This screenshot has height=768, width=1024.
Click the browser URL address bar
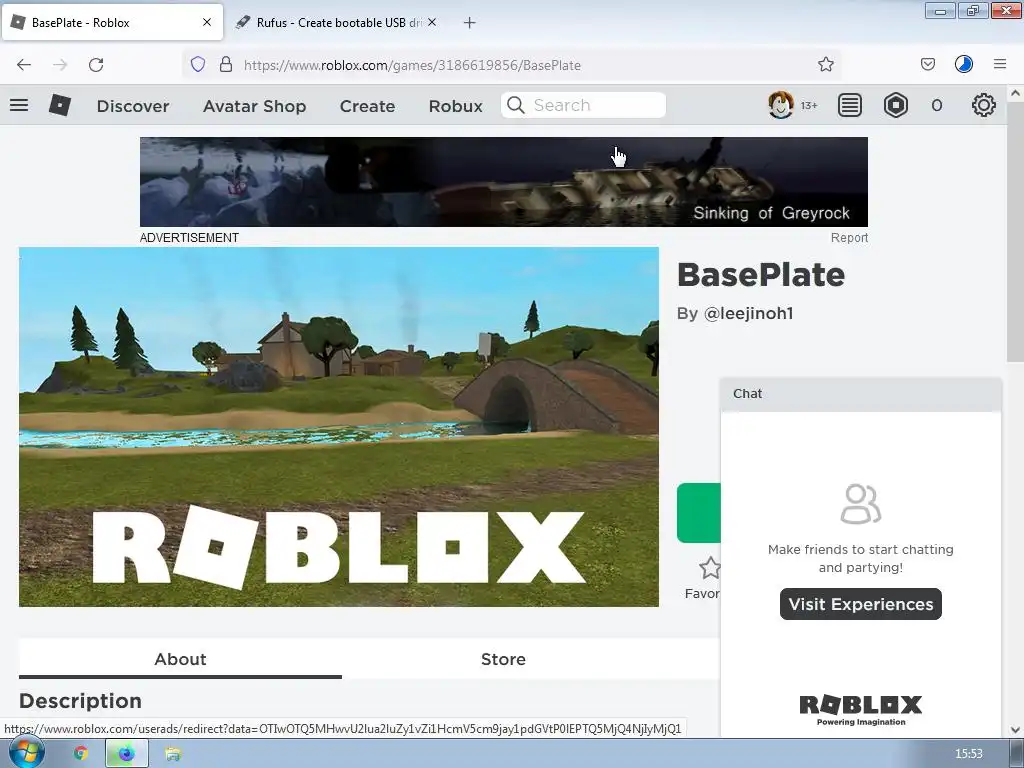[x=511, y=65]
